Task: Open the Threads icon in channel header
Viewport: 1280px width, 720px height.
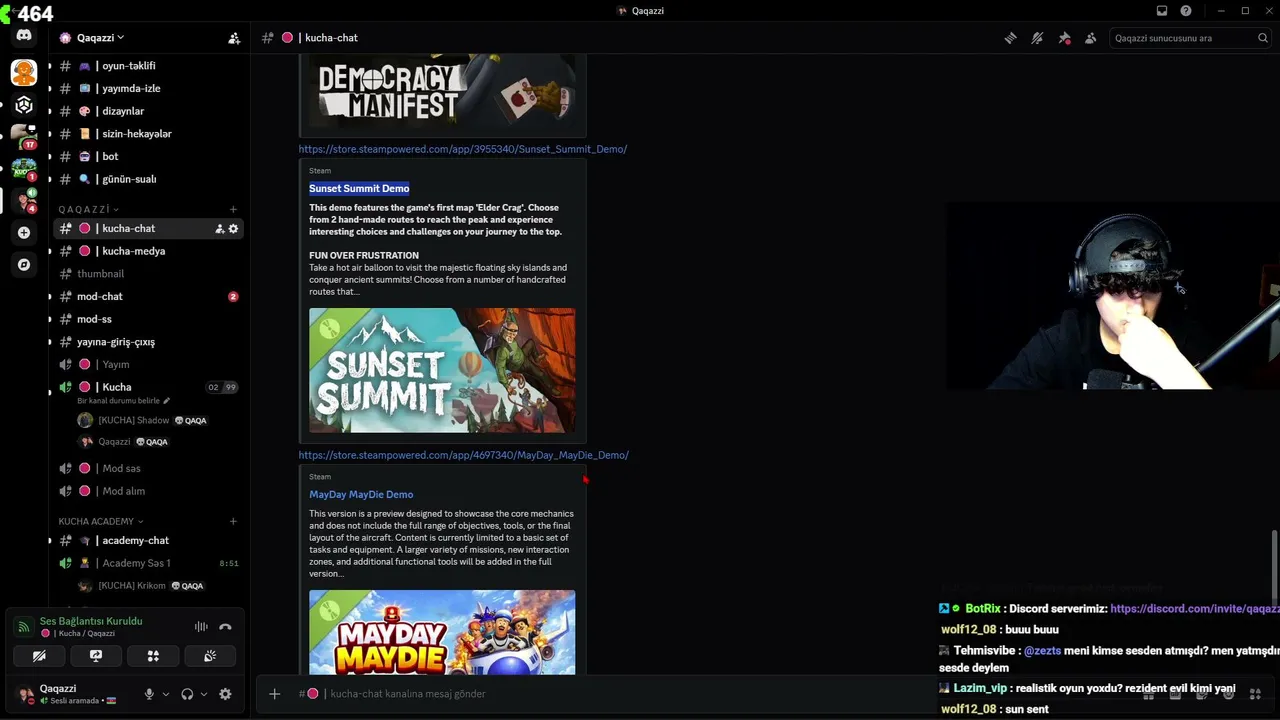Action: (x=1011, y=38)
